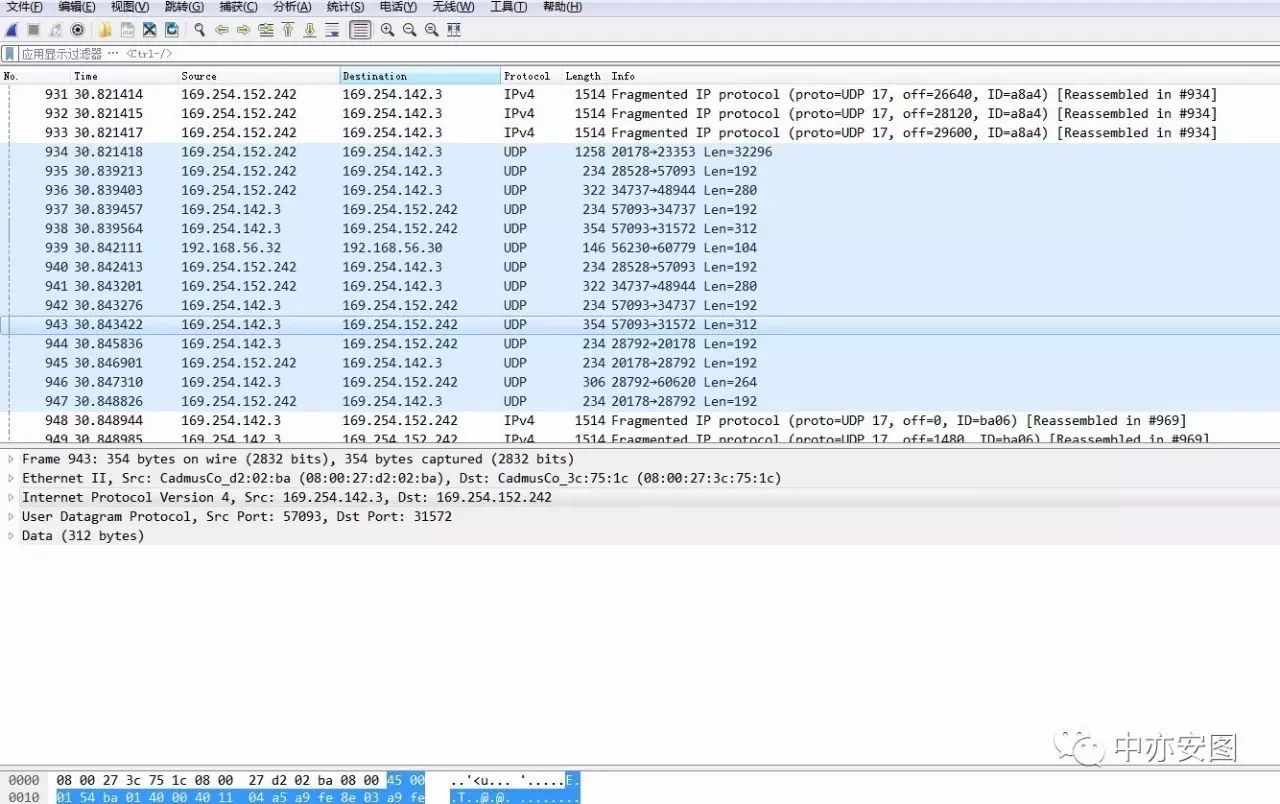Select packet 948 reassembled in #969

(x=640, y=420)
